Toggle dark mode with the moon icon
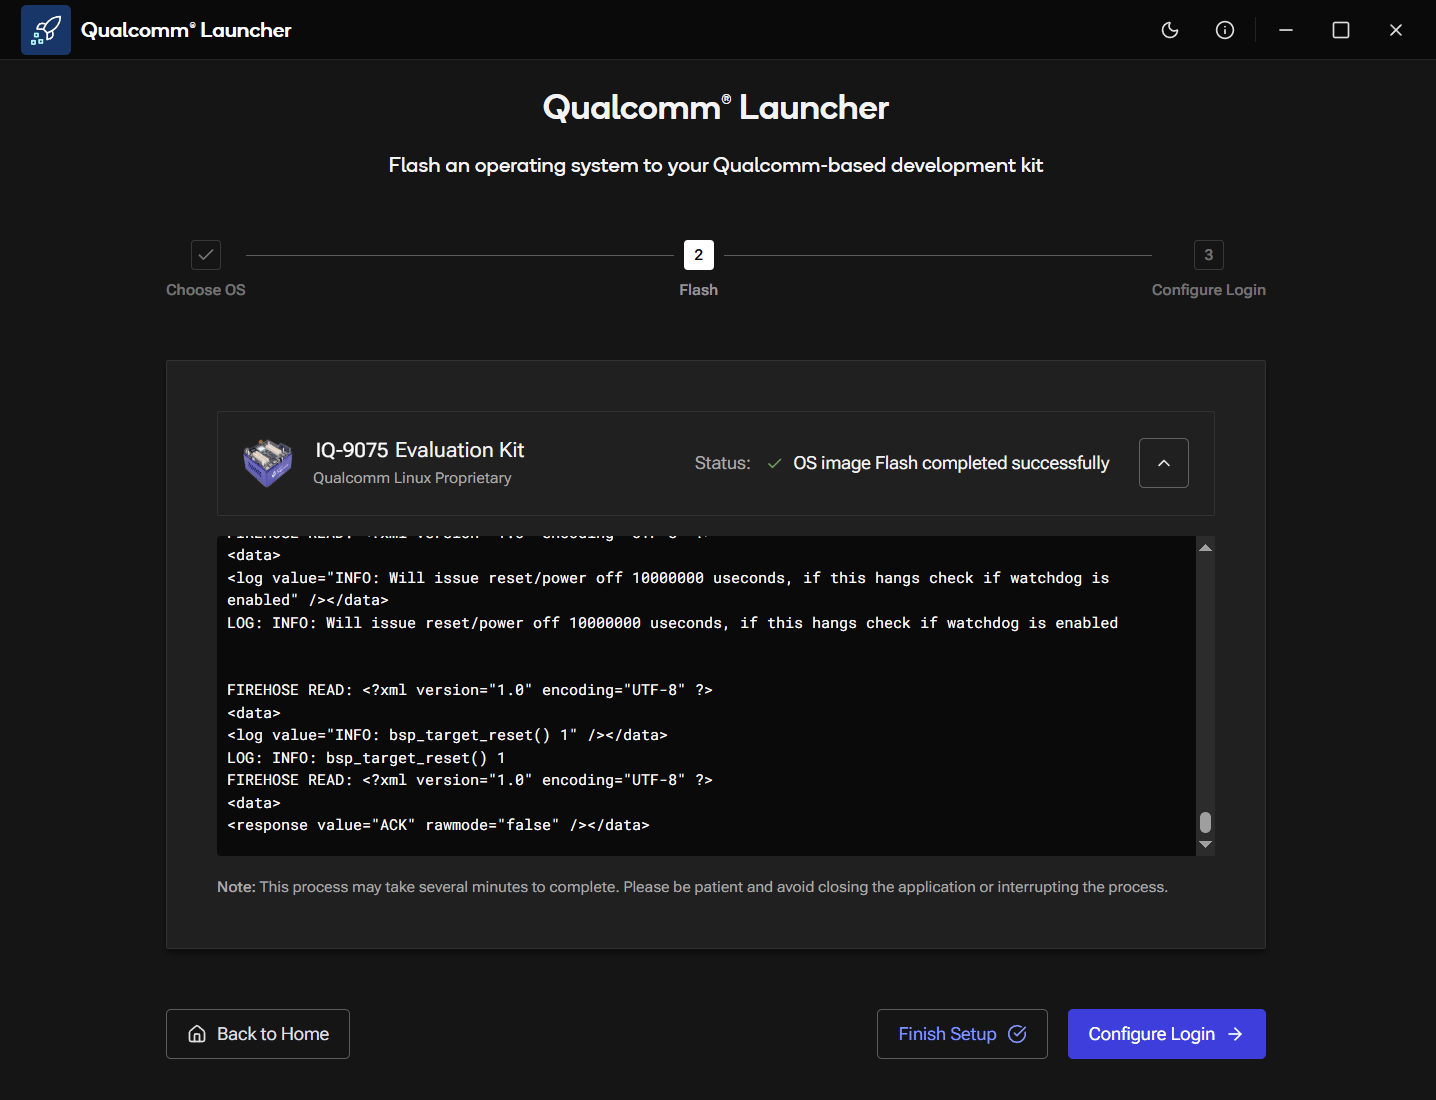Image resolution: width=1436 pixels, height=1100 pixels. [1170, 30]
